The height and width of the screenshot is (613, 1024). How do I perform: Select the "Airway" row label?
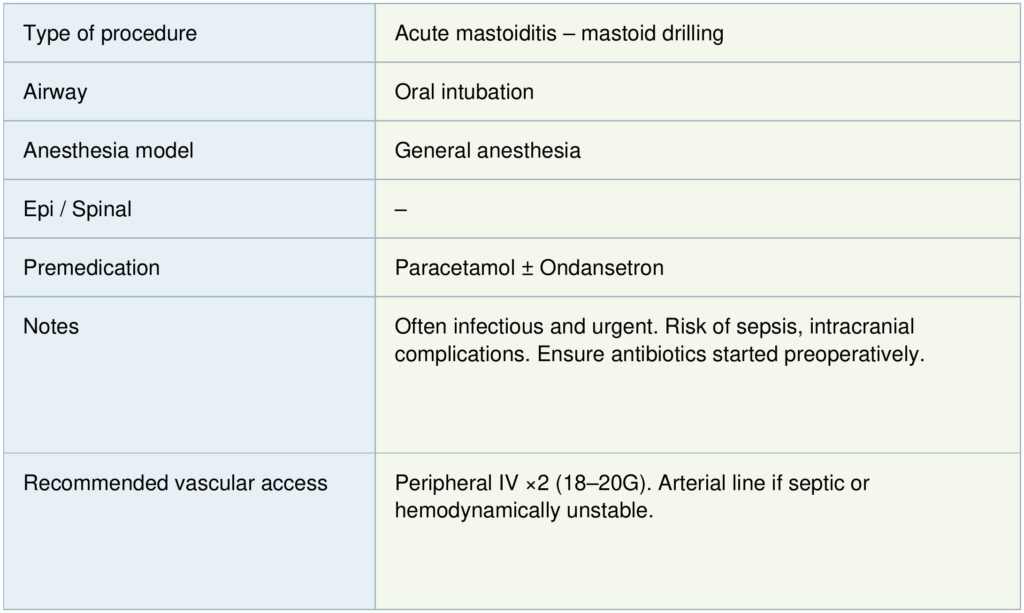(55, 92)
